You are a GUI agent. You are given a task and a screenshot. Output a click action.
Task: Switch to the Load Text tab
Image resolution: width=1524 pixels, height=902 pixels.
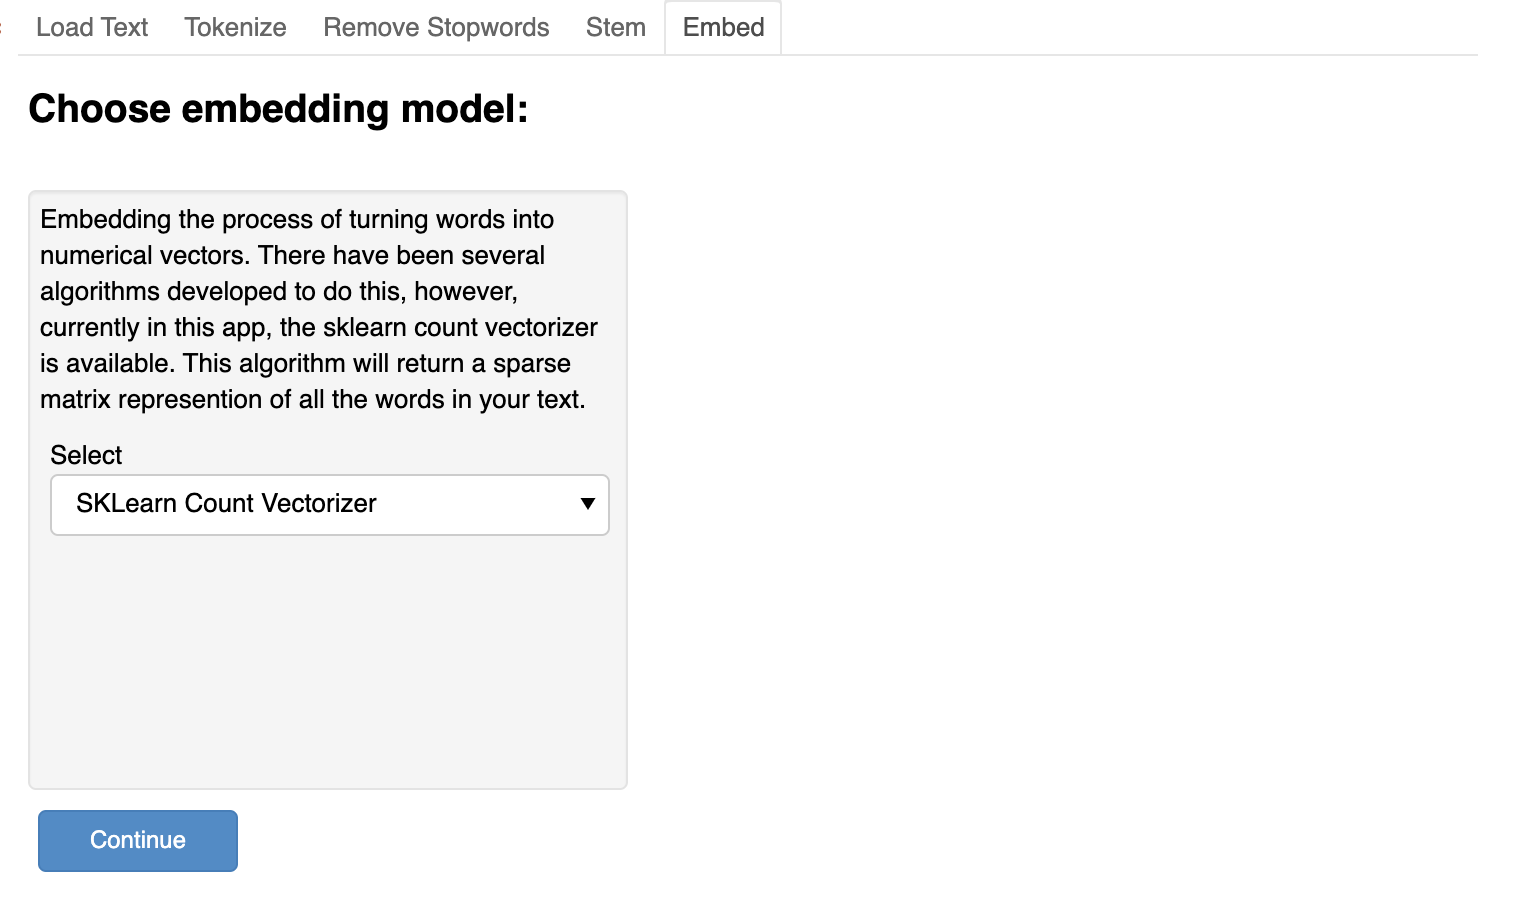tap(92, 27)
